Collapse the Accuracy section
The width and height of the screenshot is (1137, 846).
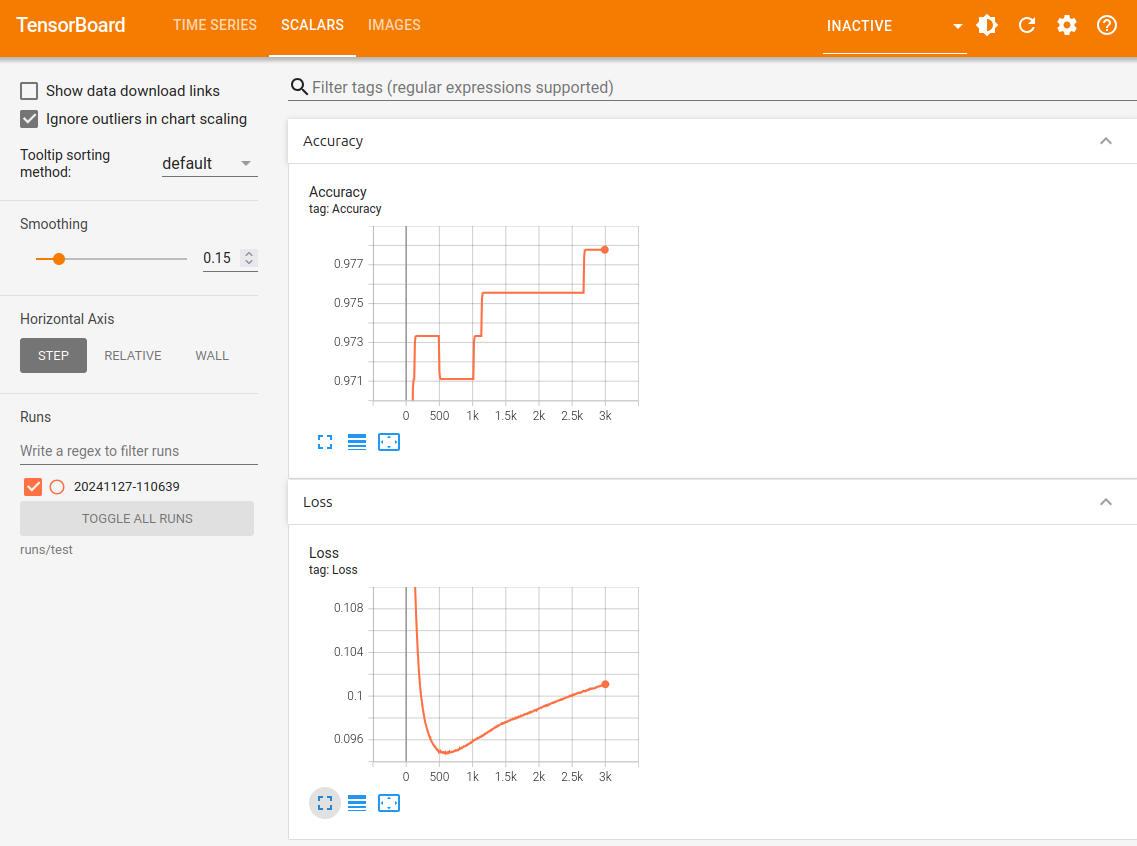(x=1105, y=141)
